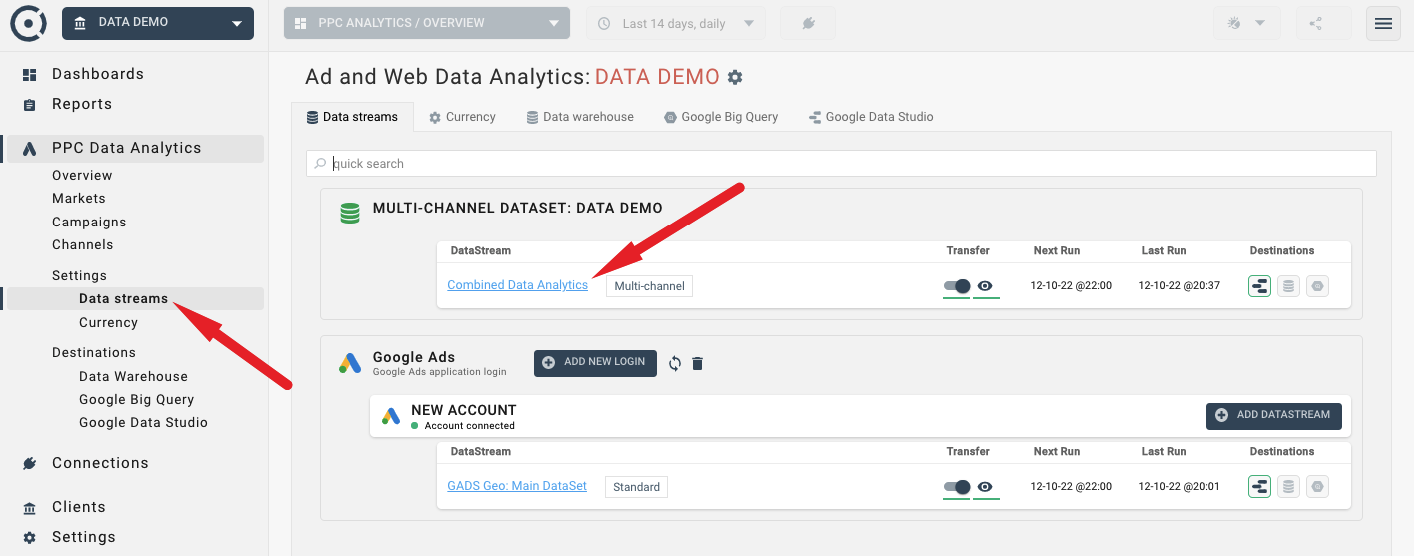Click Data Studio destination for Combined Data Analytics
The width and height of the screenshot is (1414, 556).
tap(1259, 286)
